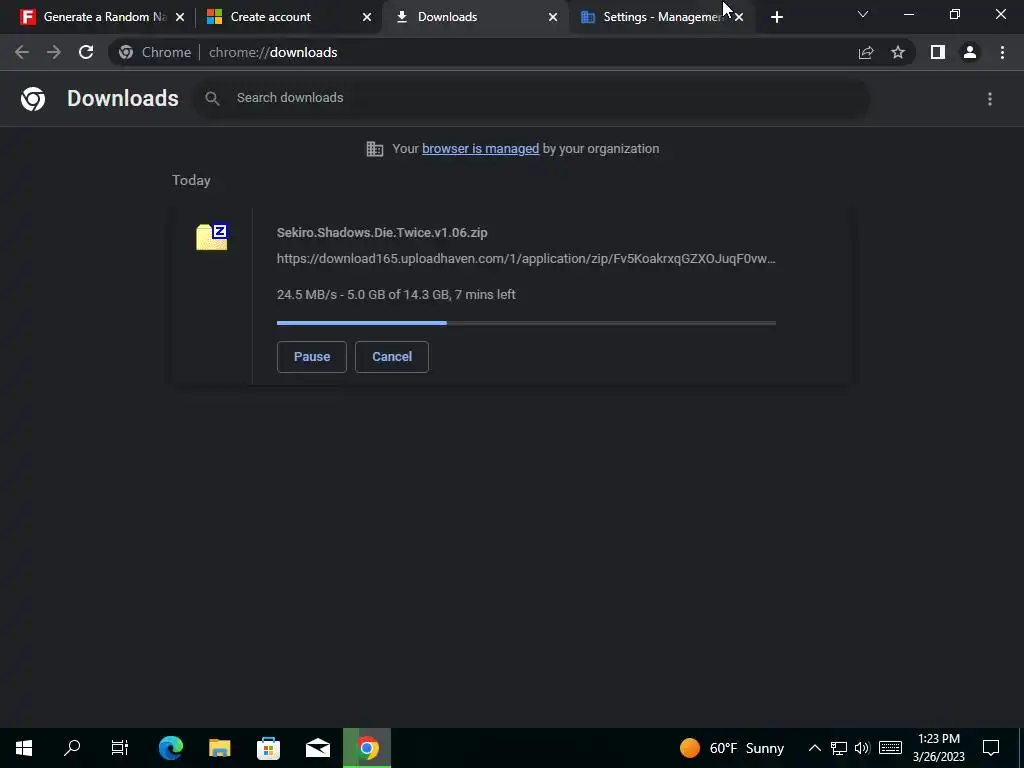Open the Chrome three-dot main menu
Viewport: 1024px width, 768px height.
[x=1002, y=52]
